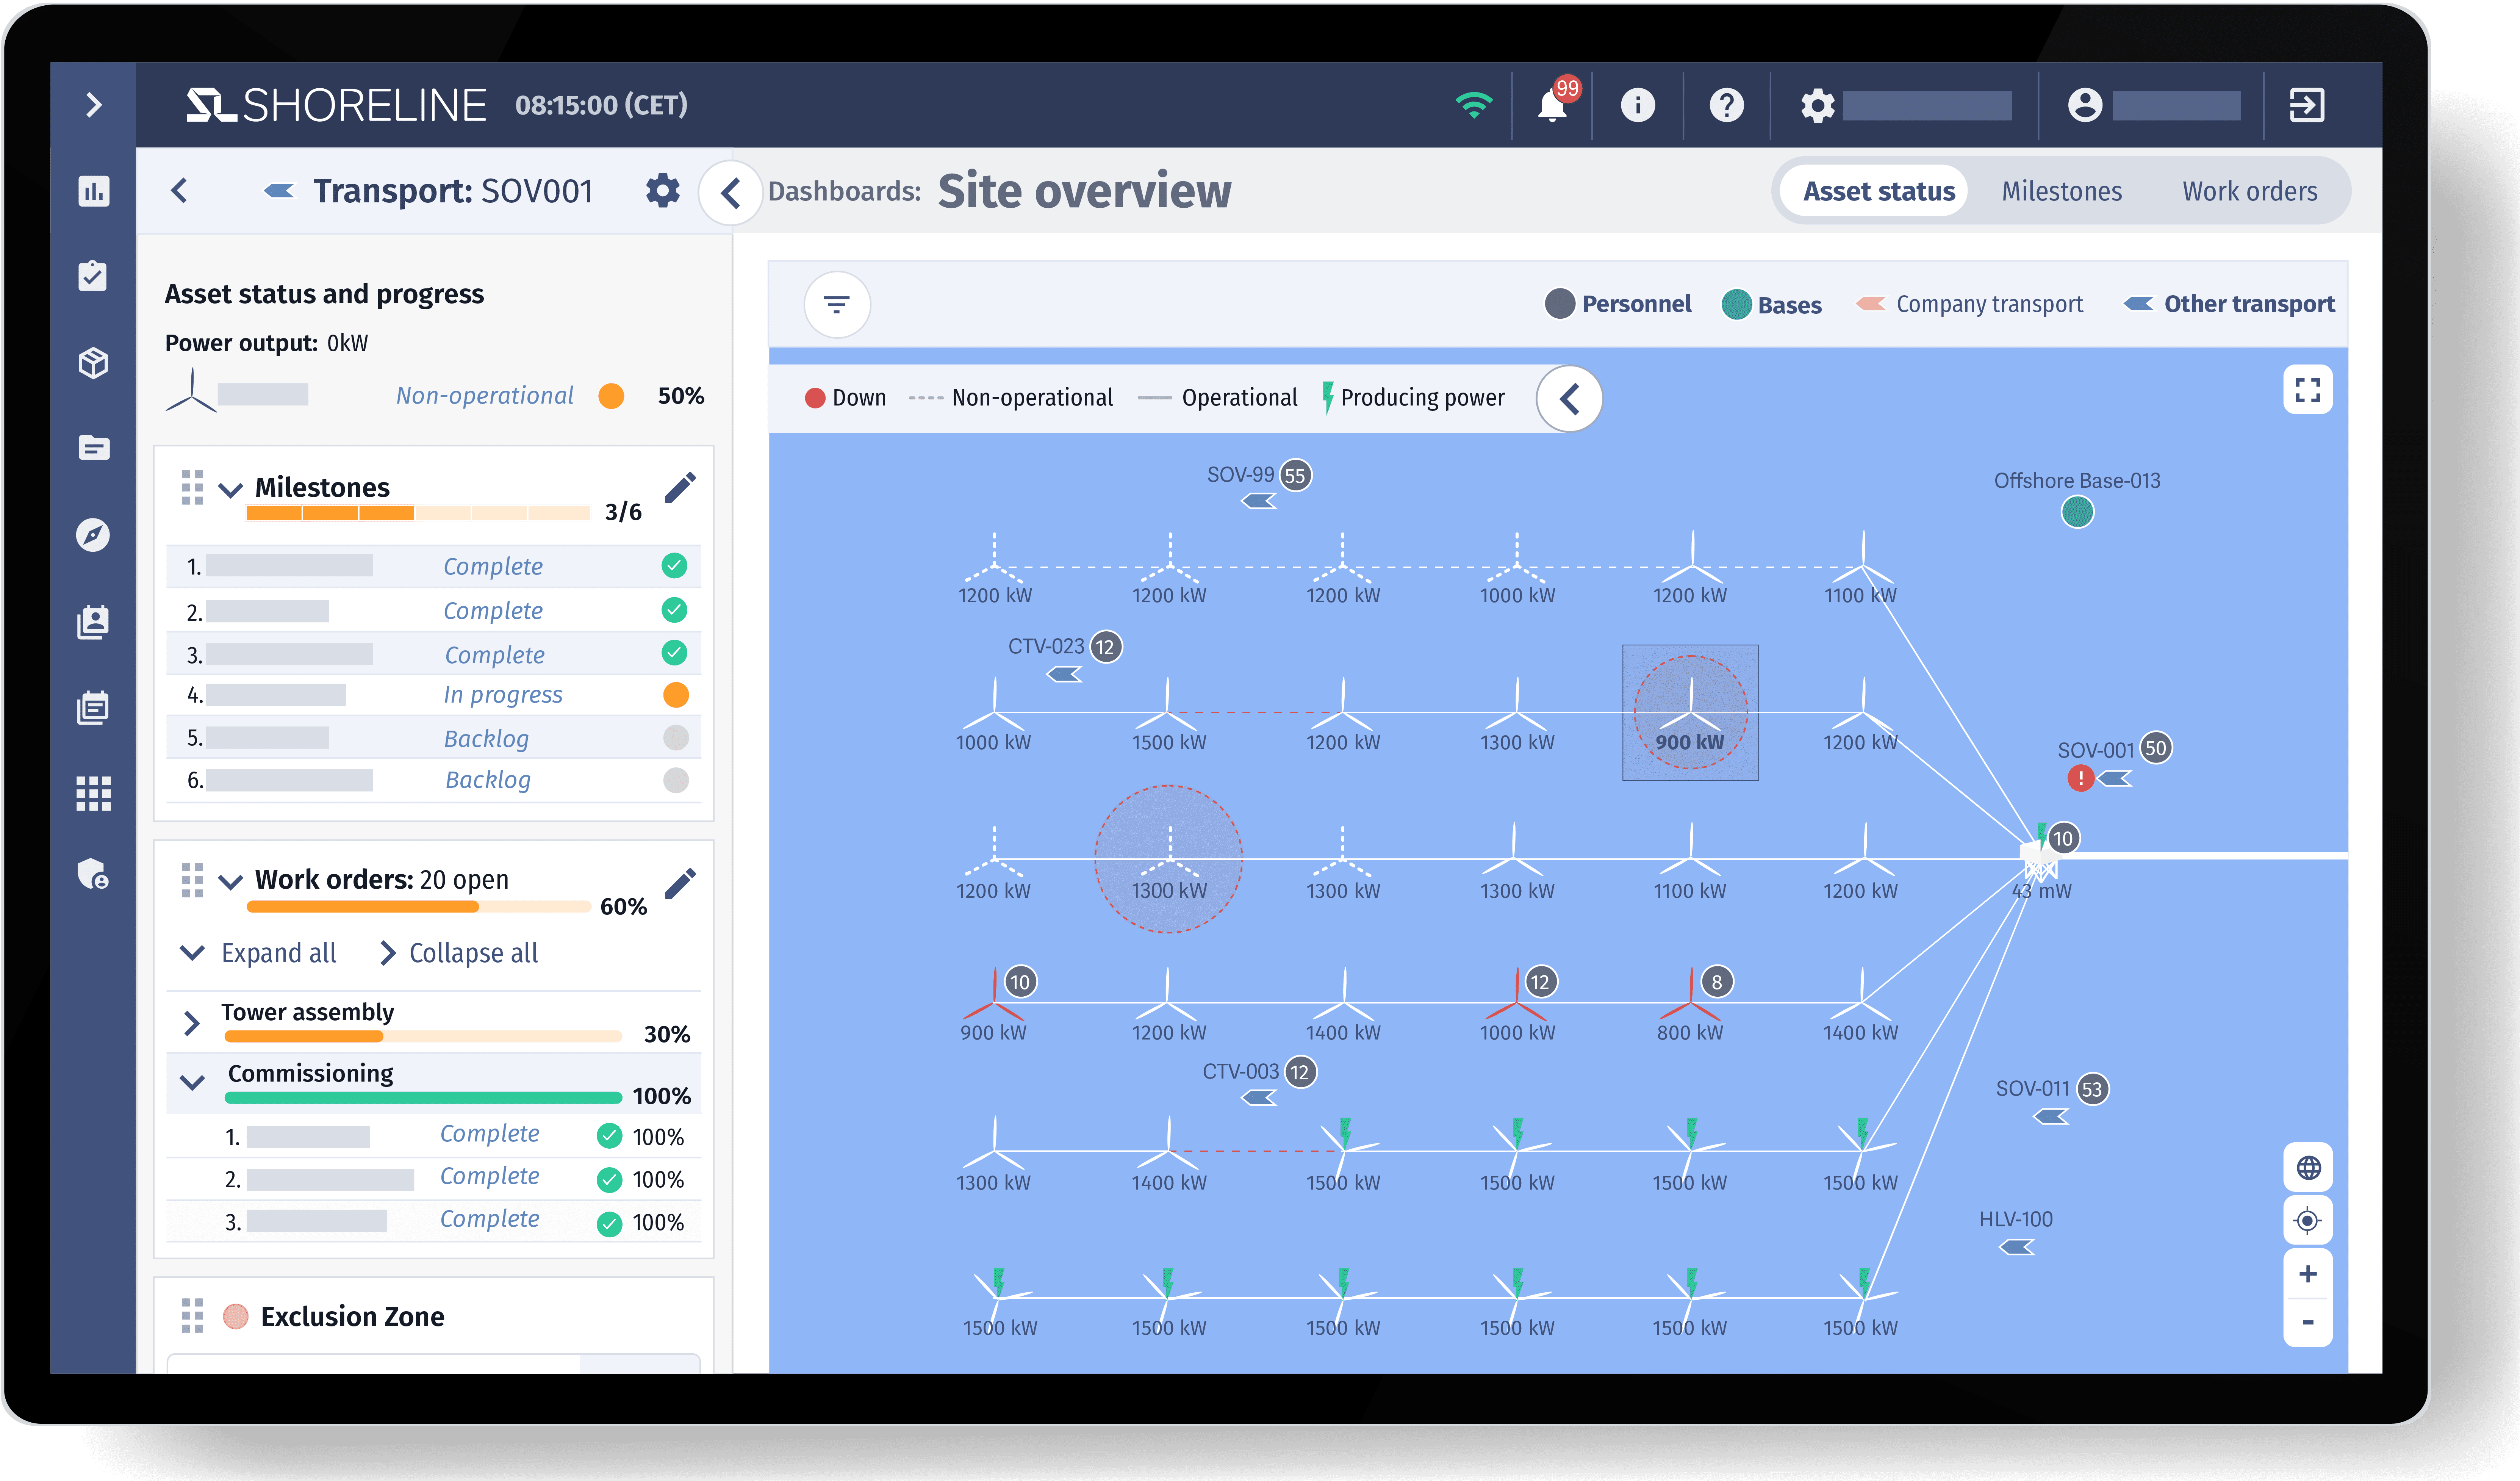The width and height of the screenshot is (2520, 1481).
Task: Open the notifications bell icon
Action: pyautogui.click(x=1551, y=104)
